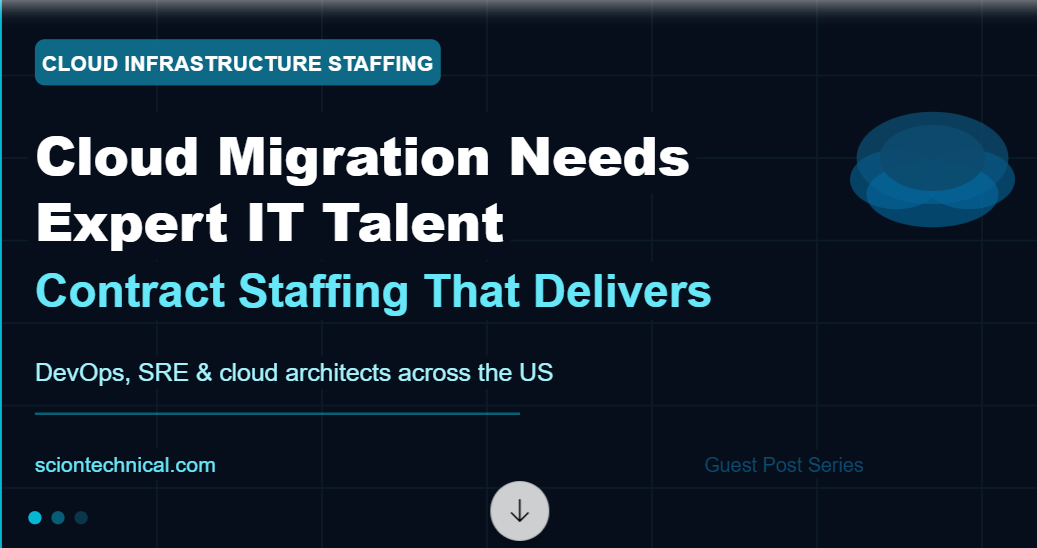The image size is (1037, 548).
Task: Switch to the second carousel dot
Action: click(x=58, y=518)
